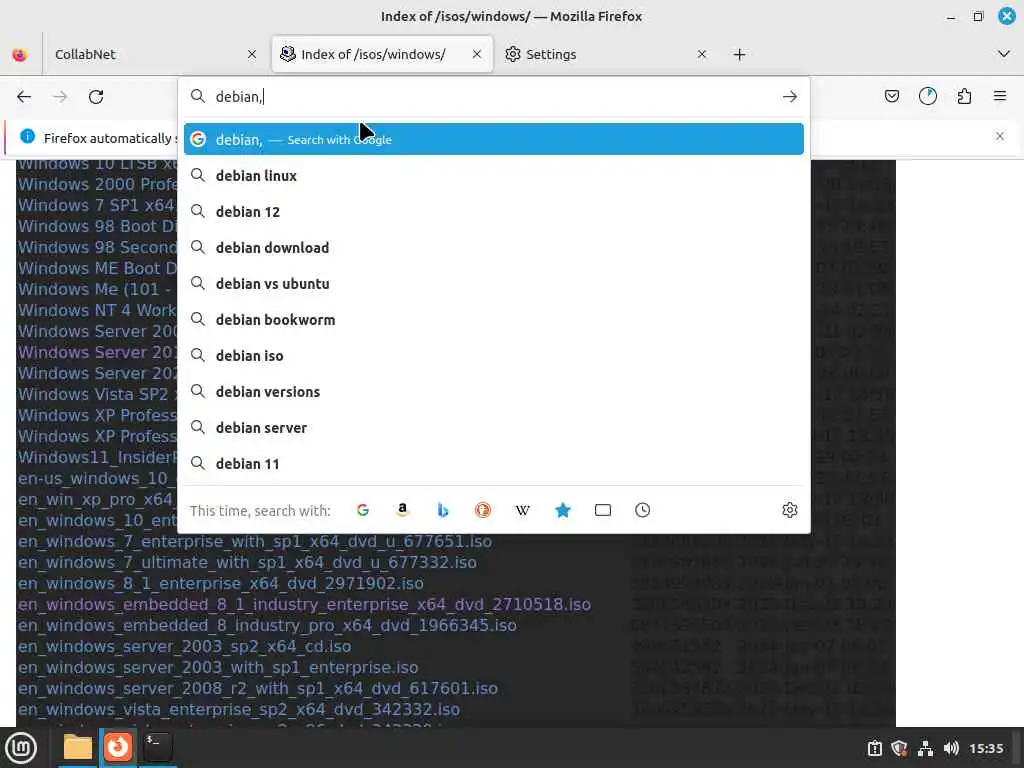
Task: Download en_windows_server_2003_sp2_x64_cd.iso
Action: (x=185, y=646)
